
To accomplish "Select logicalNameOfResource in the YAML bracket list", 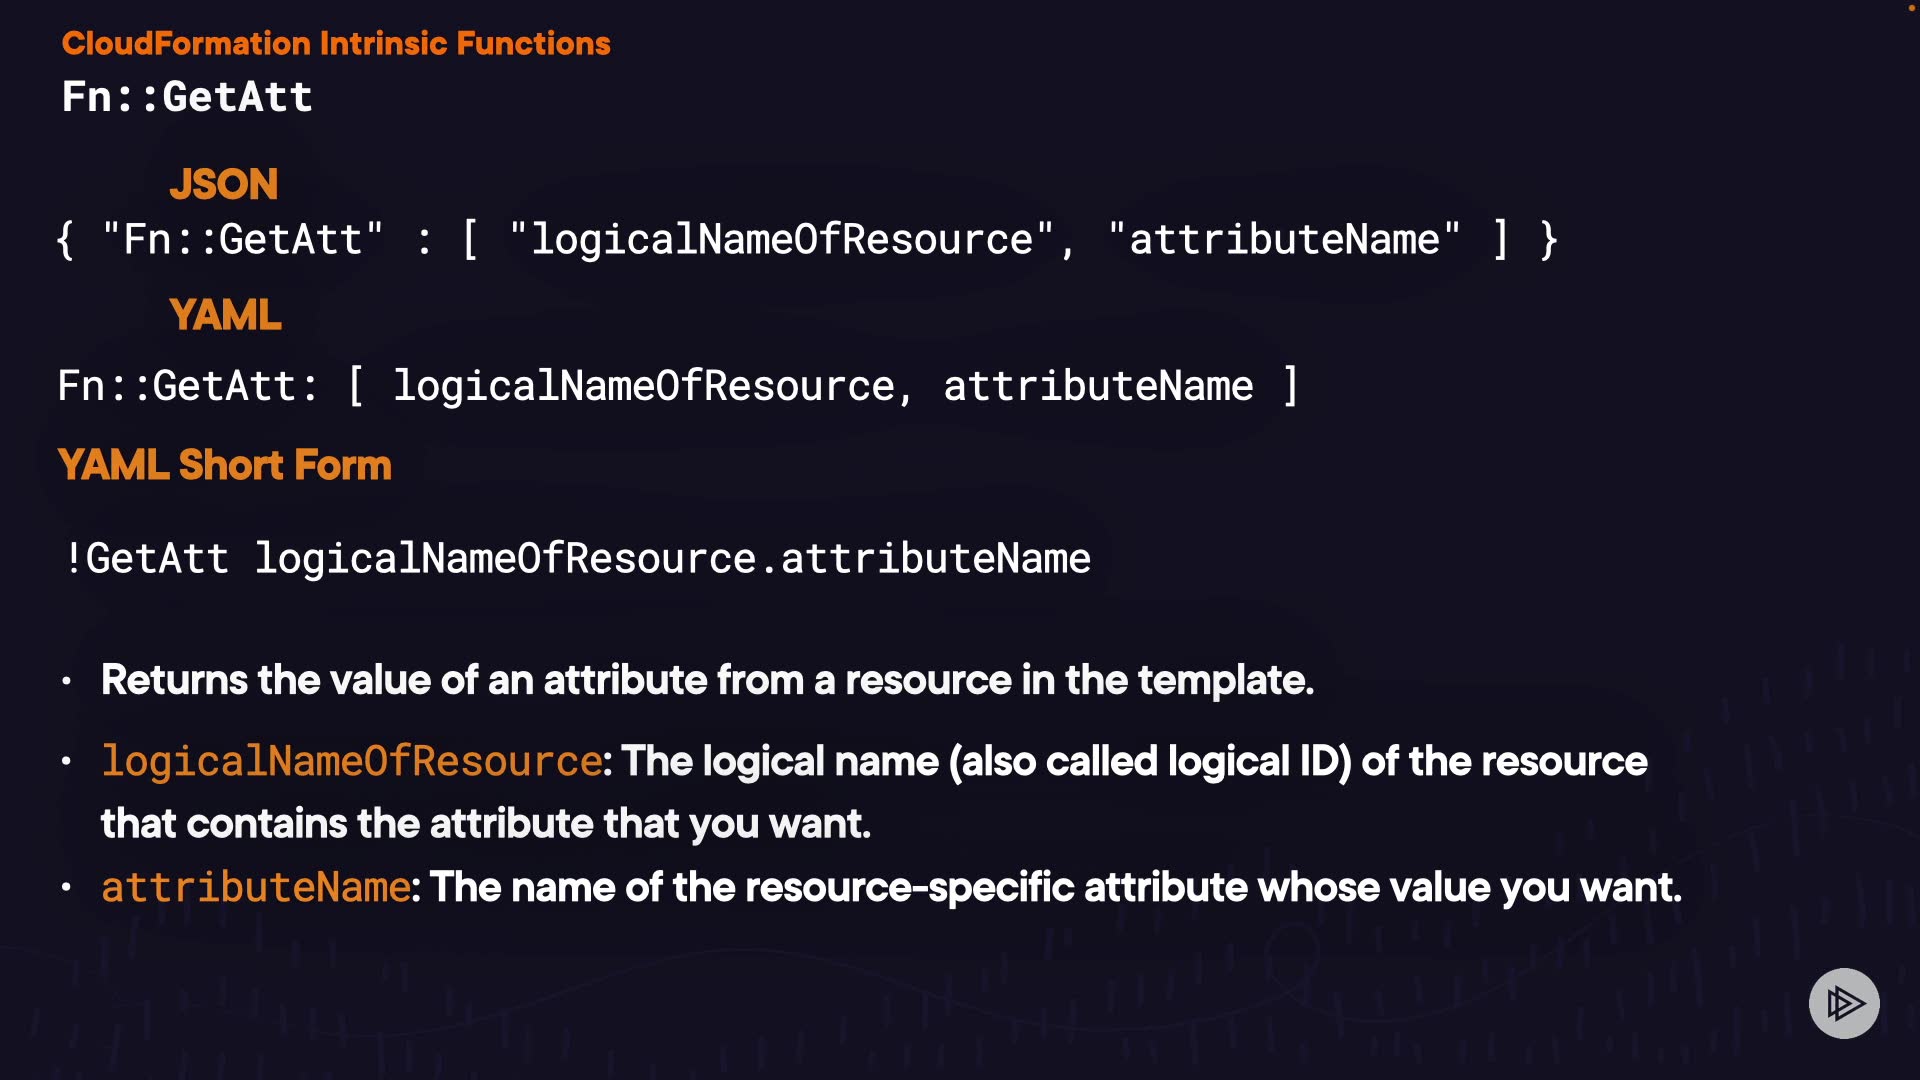I will click(644, 386).
